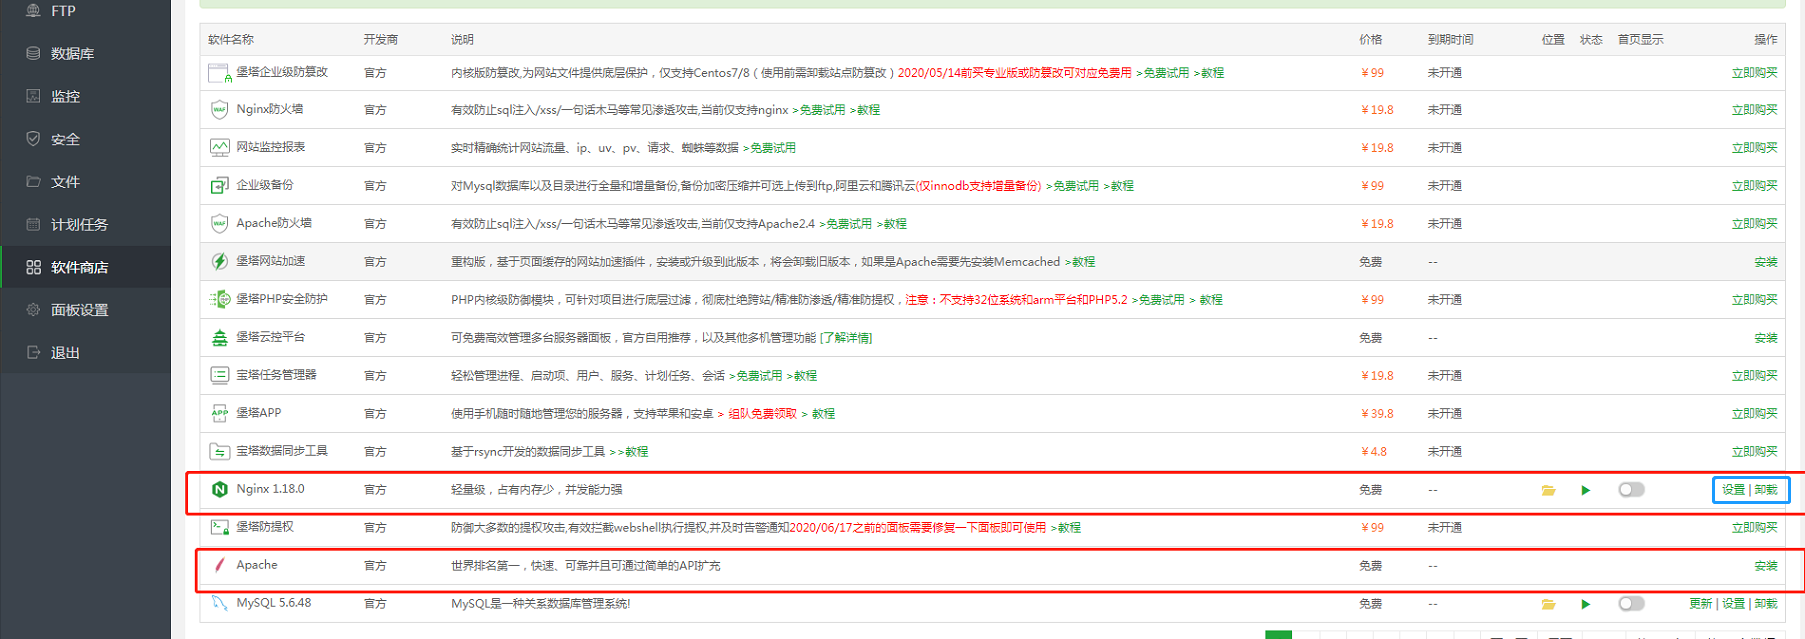Click 立即购买 for 宝塔数据同步工具

1754,452
